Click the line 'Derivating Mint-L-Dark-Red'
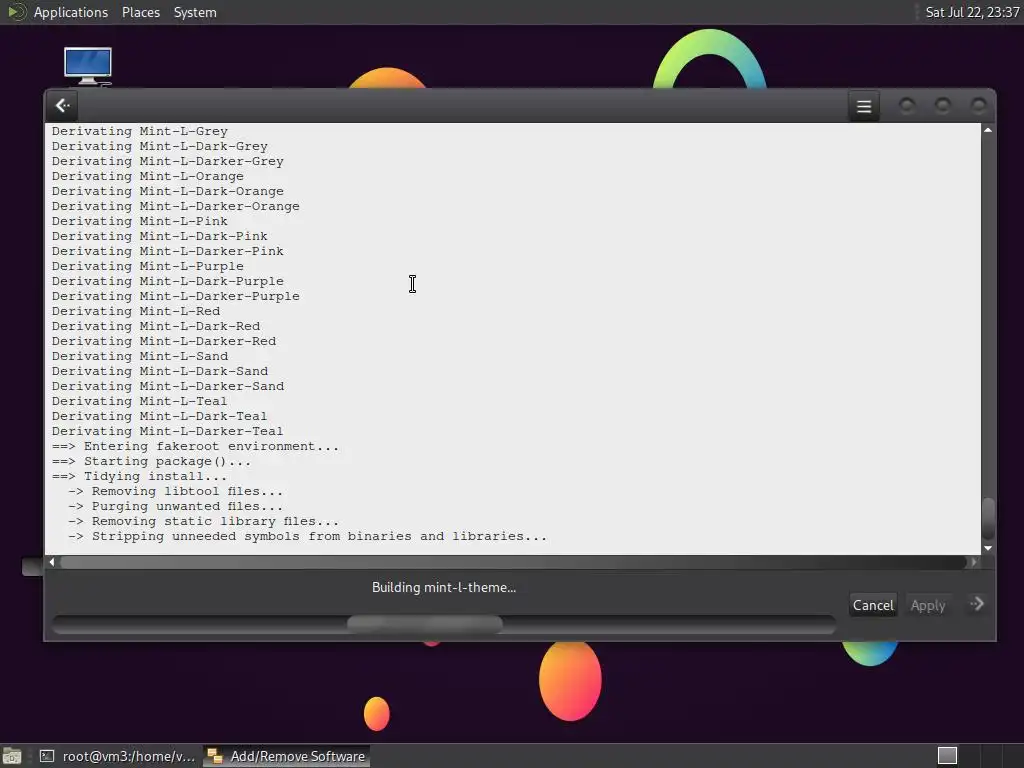Viewport: 1024px width, 768px height. (156, 327)
